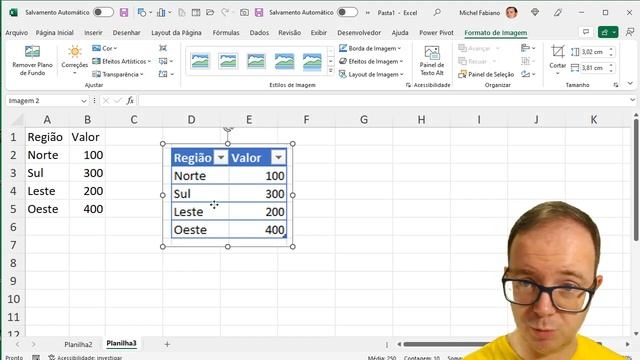Click the camera icon in quick access toolbar

click(244, 13)
